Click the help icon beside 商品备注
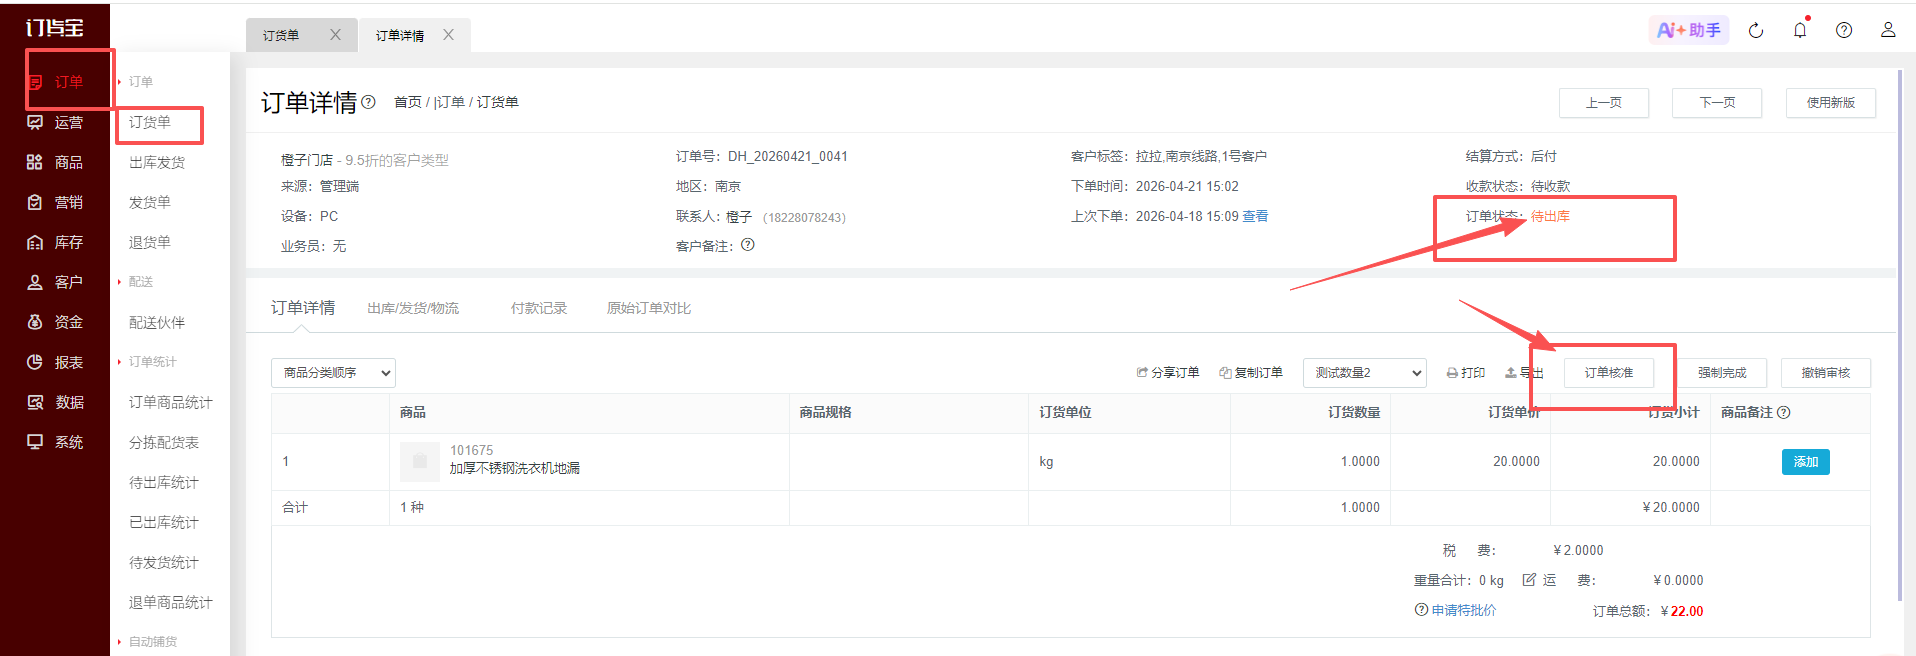Image resolution: width=1916 pixels, height=656 pixels. tap(1784, 412)
